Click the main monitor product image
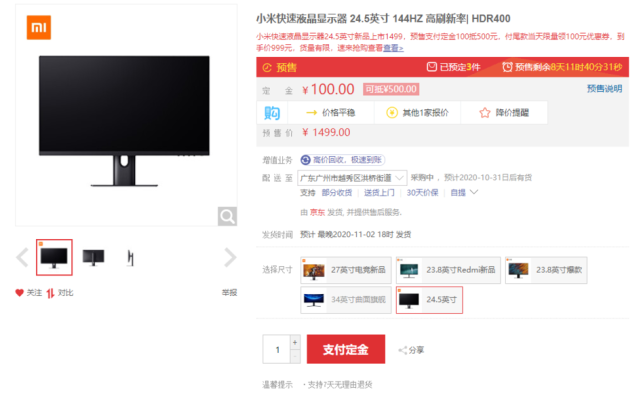 click(x=124, y=121)
